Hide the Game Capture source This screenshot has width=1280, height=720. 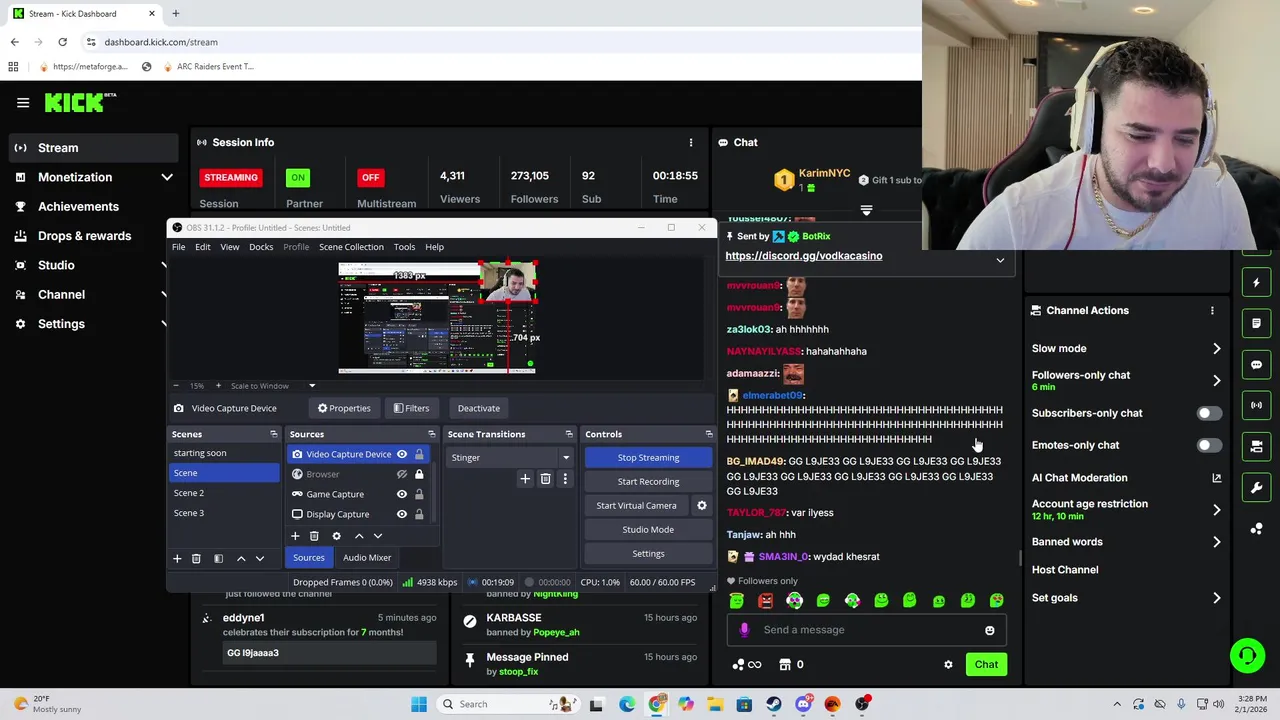click(x=402, y=494)
